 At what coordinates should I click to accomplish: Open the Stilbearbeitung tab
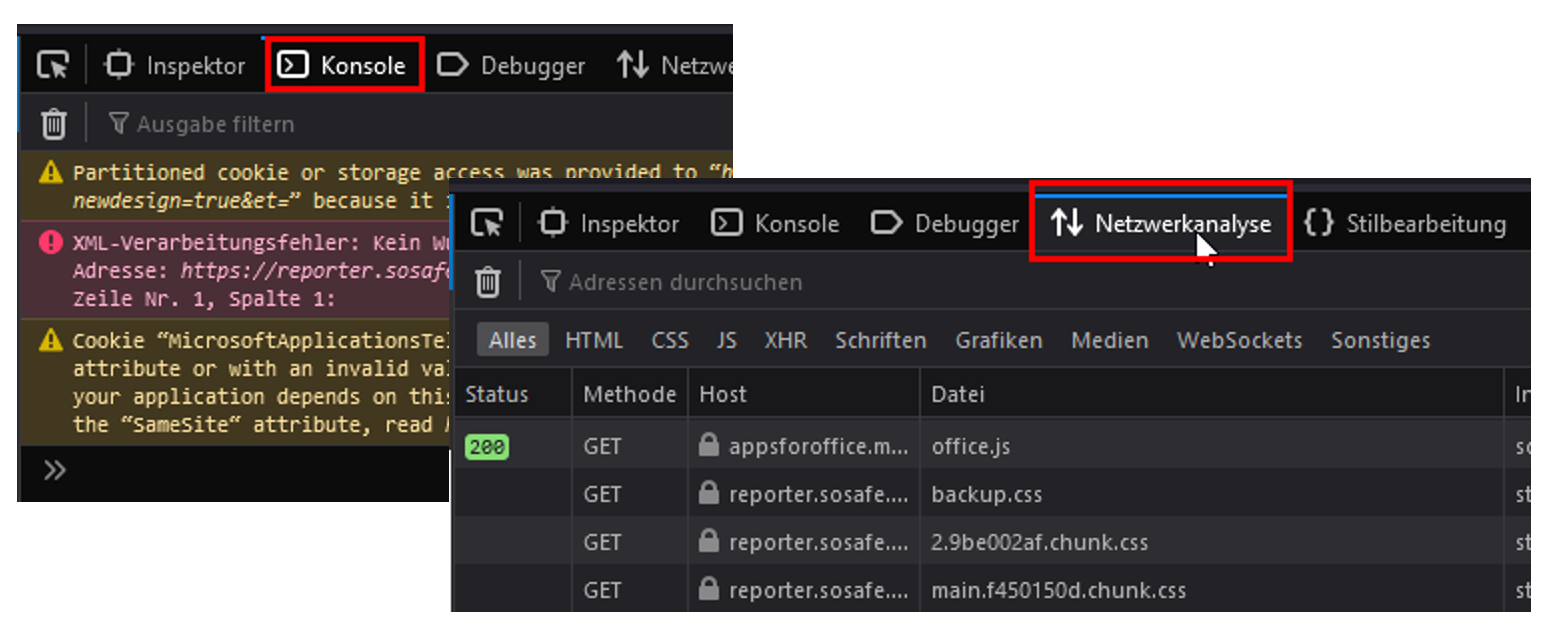pos(1406,223)
